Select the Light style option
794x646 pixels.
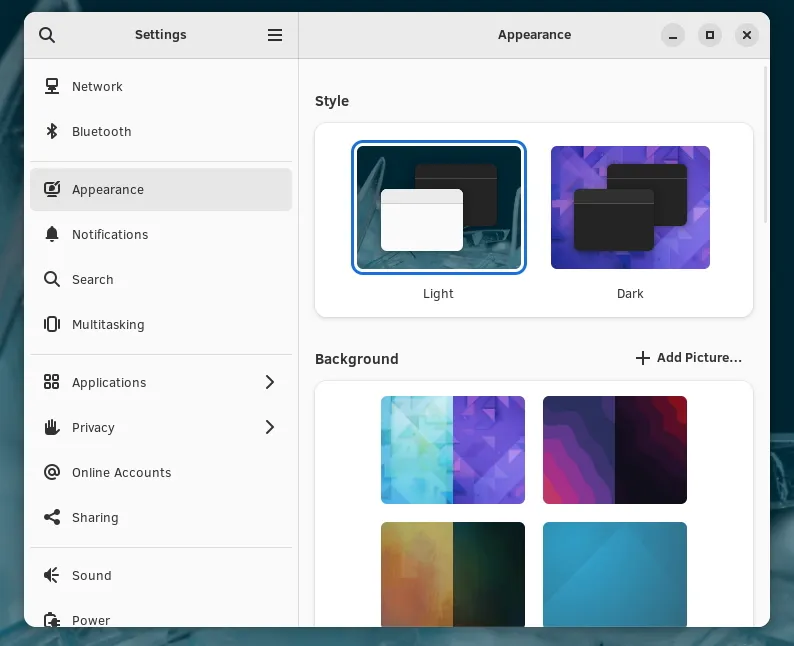pyautogui.click(x=438, y=208)
